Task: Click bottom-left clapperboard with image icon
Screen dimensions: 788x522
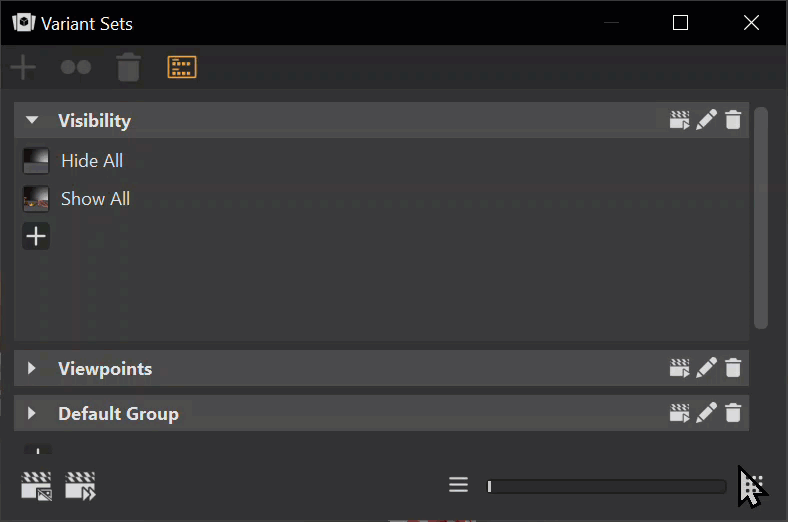Action: [x=36, y=486]
